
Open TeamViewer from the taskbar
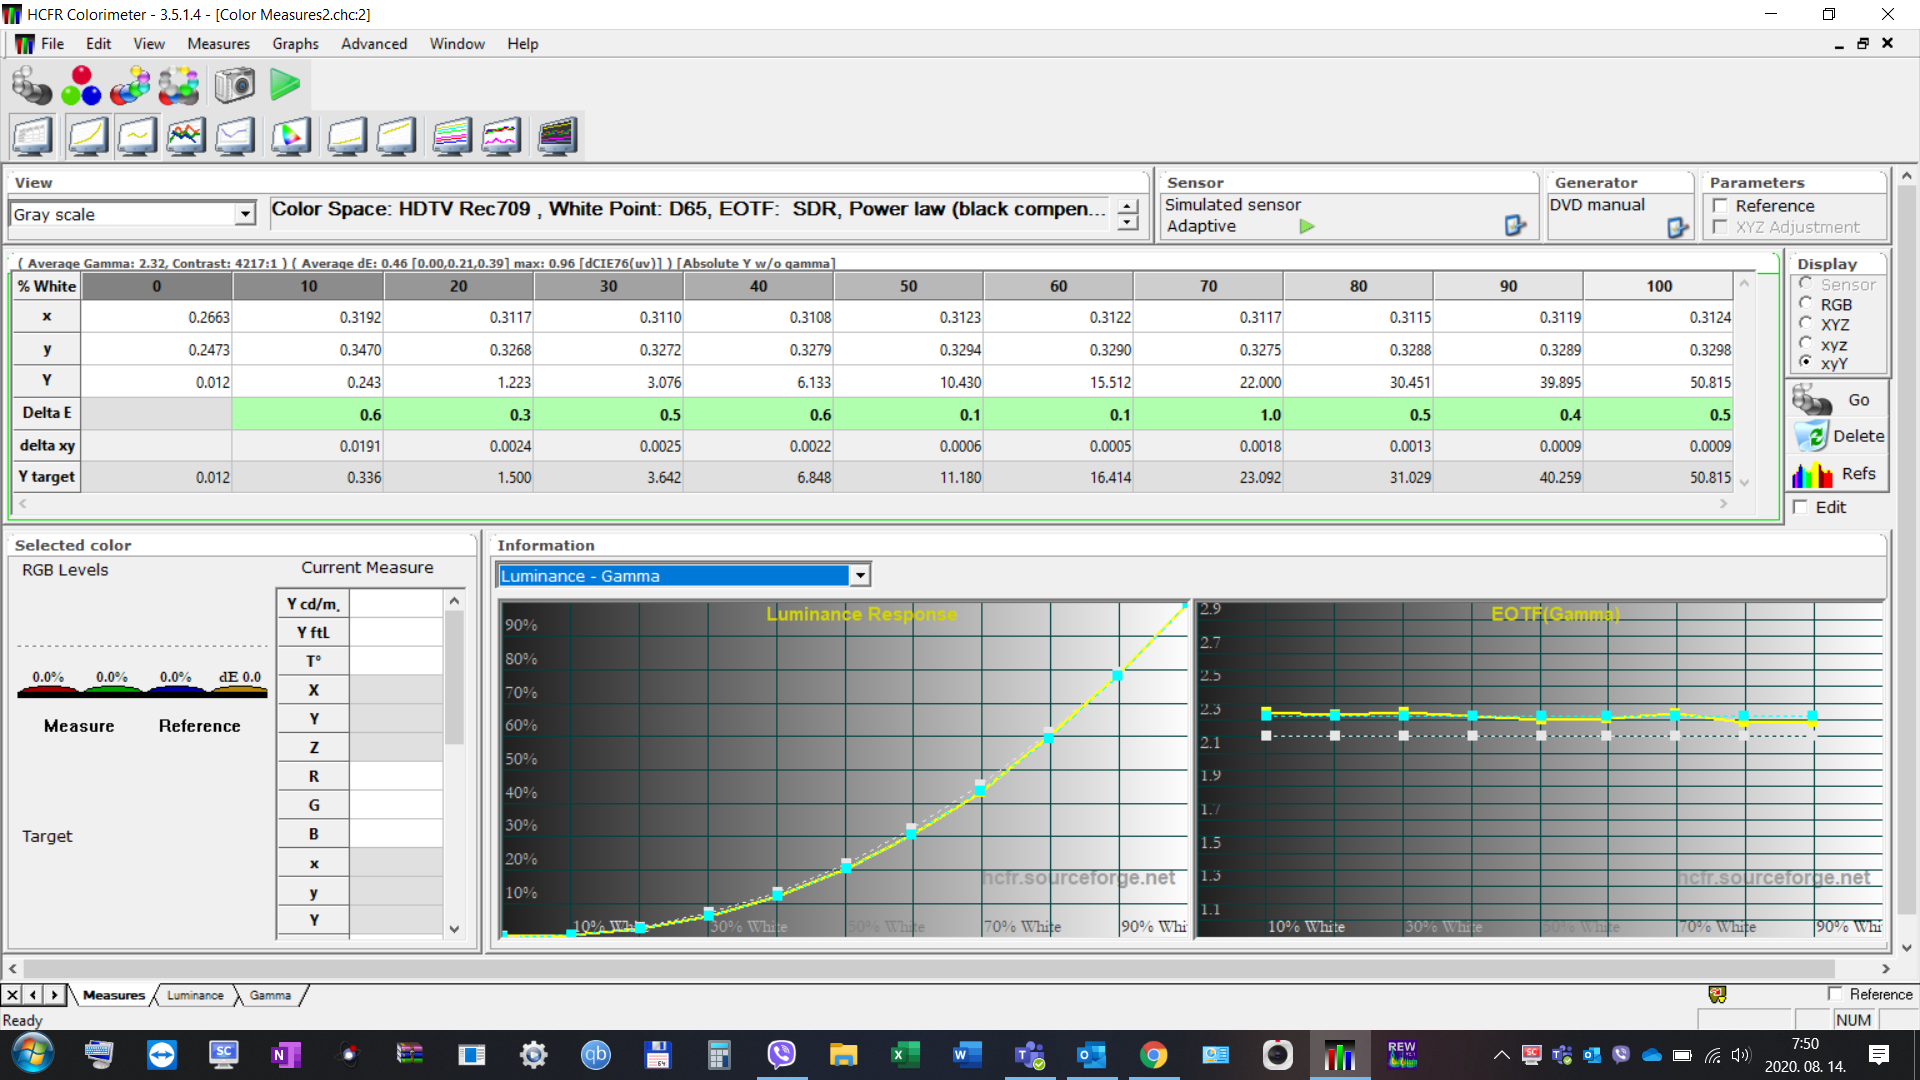(x=161, y=1054)
